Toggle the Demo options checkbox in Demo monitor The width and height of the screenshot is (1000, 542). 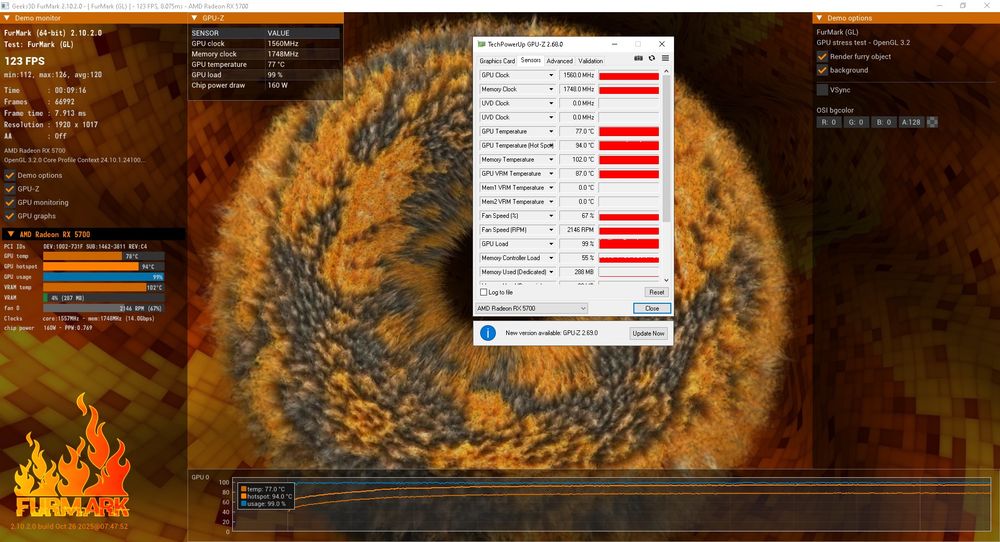[x=10, y=175]
